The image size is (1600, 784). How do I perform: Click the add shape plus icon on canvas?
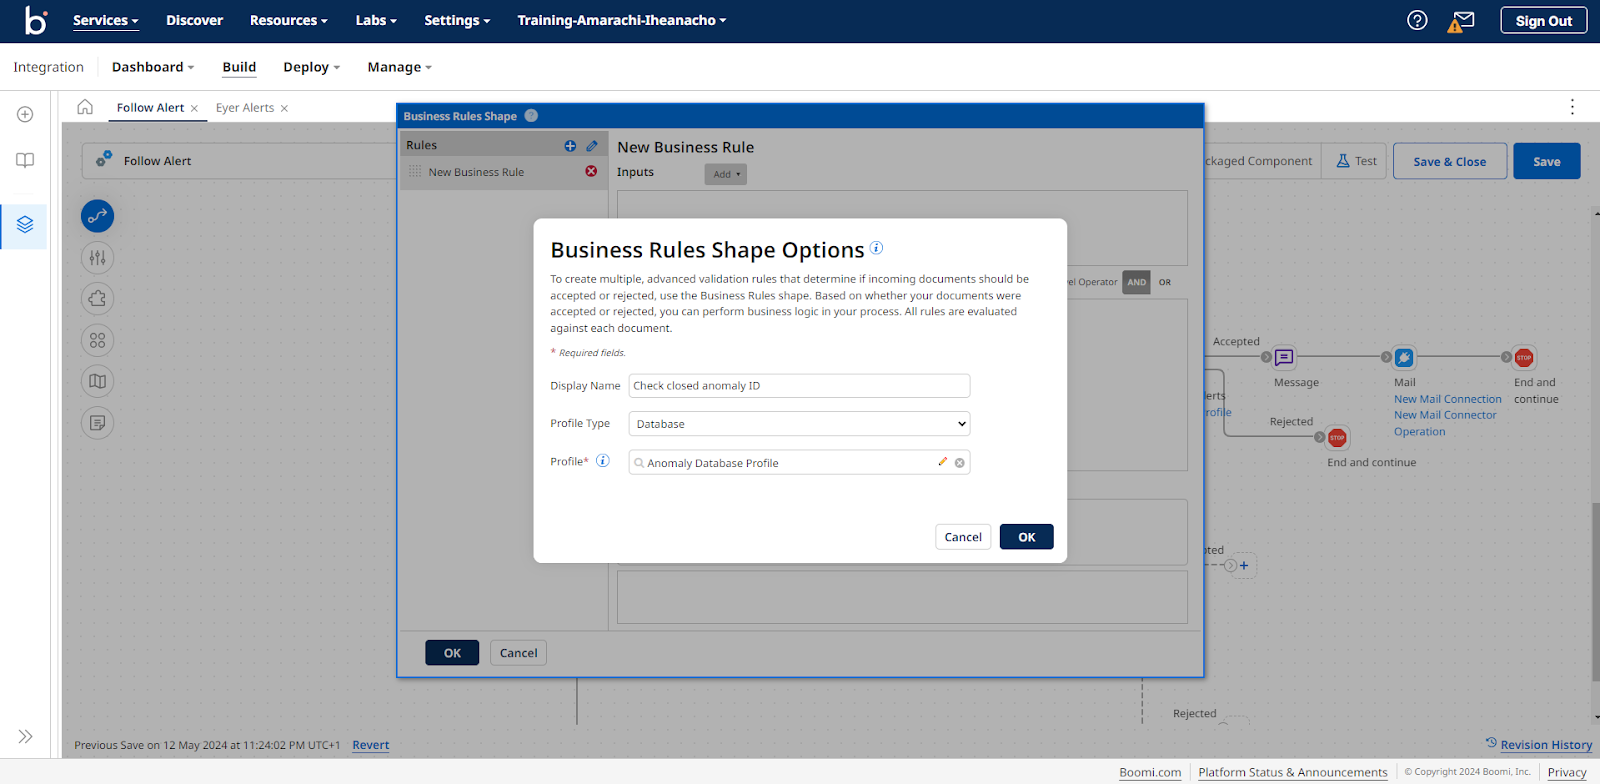[1244, 566]
